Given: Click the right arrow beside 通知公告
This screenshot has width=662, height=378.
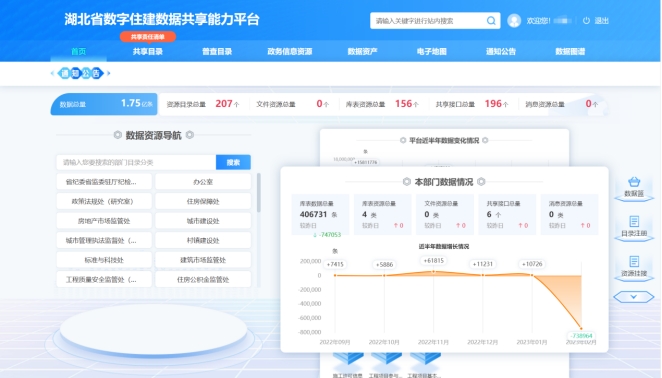Looking at the screenshot, I should (x=109, y=73).
